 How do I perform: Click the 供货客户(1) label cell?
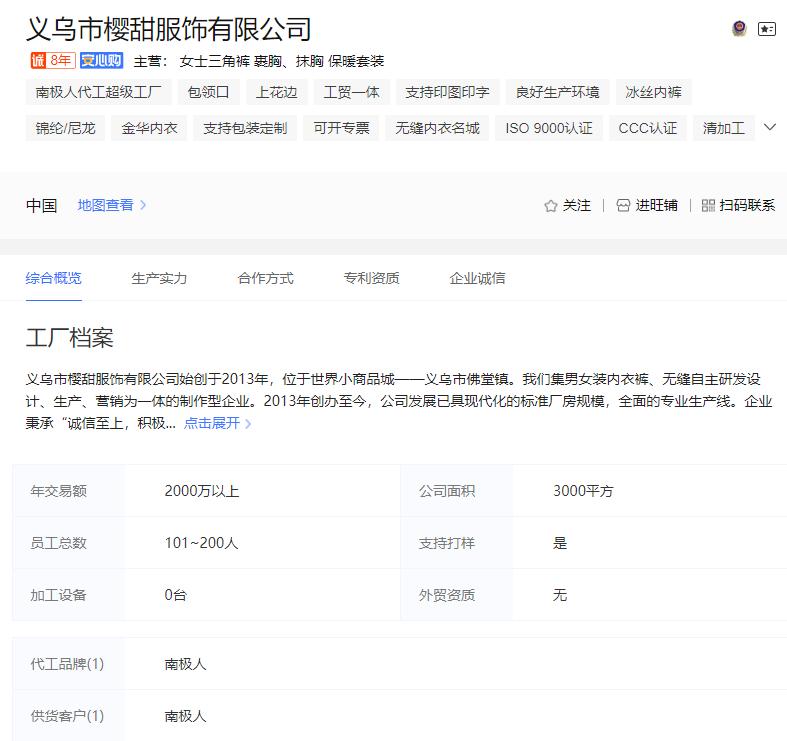(x=69, y=716)
